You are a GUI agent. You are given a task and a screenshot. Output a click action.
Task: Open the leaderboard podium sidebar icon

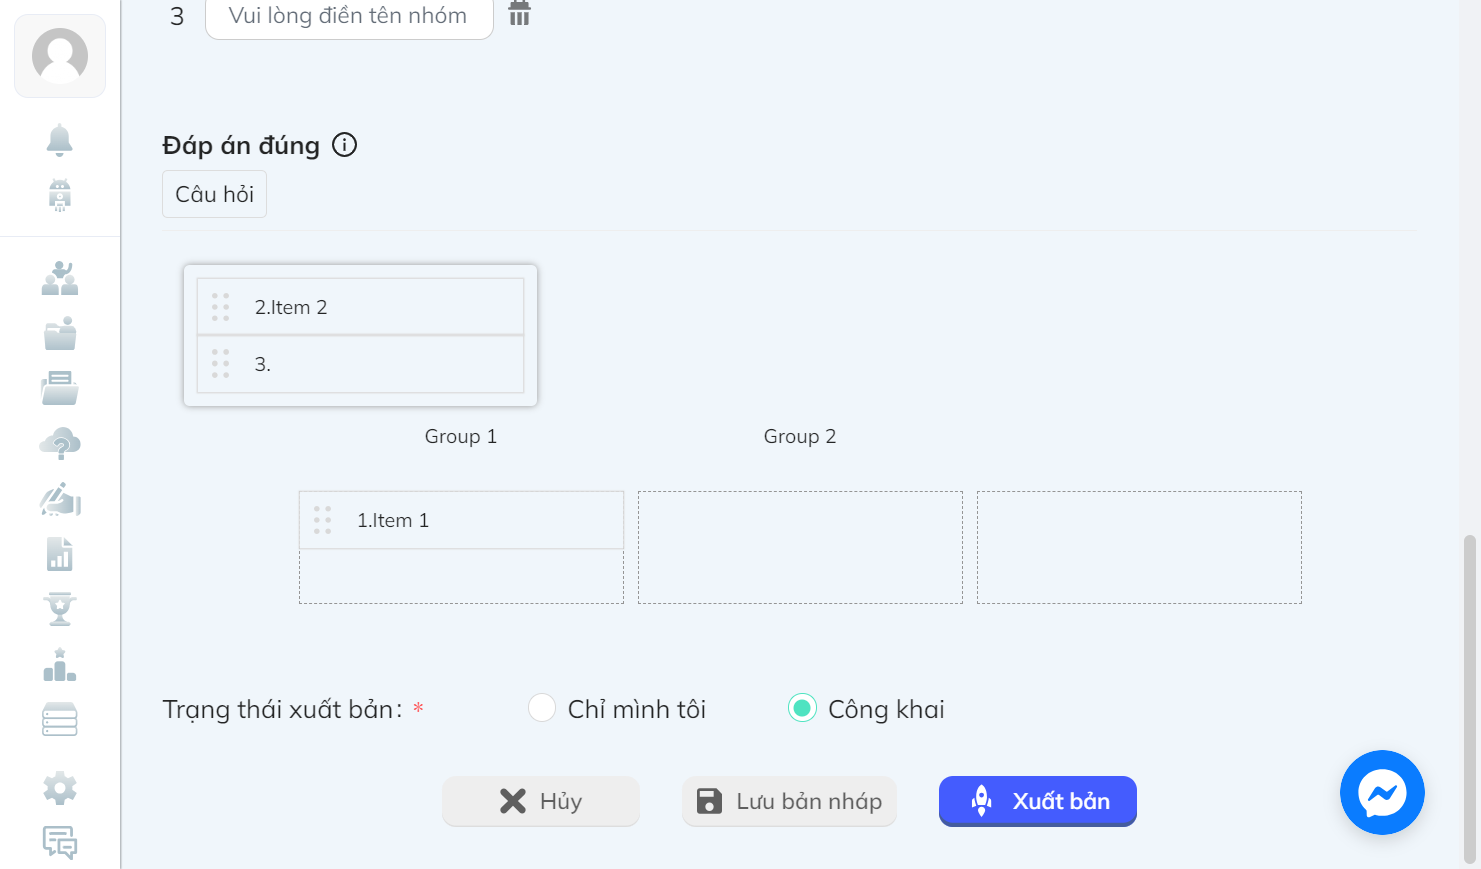click(60, 665)
